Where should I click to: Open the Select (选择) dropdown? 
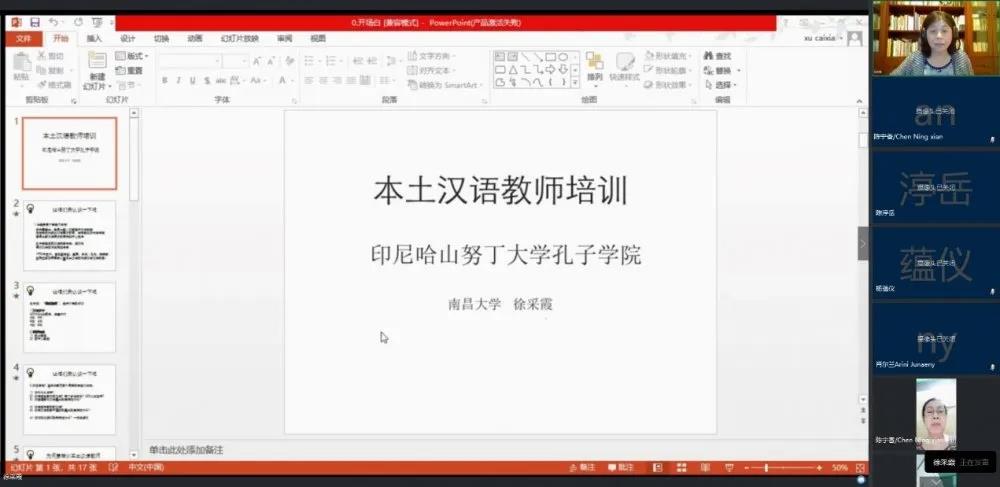[x=721, y=85]
